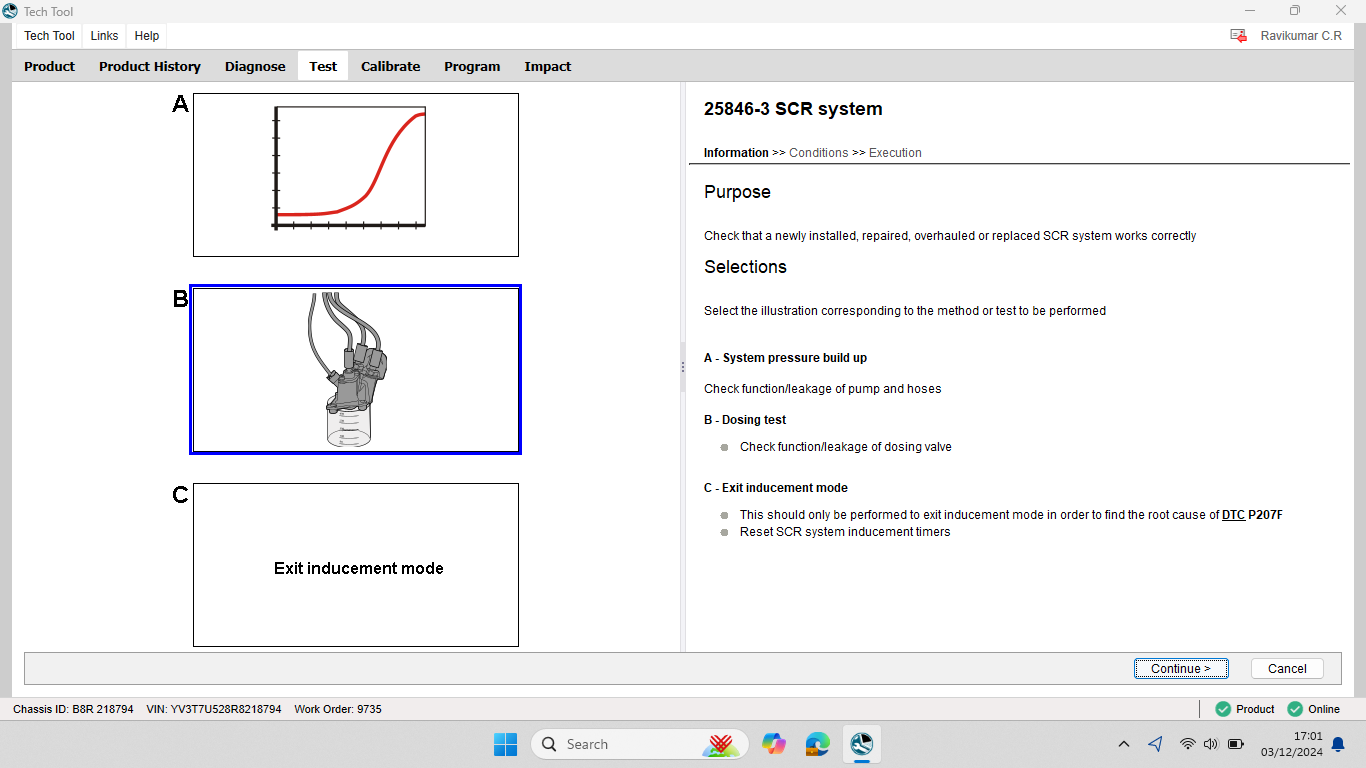The height and width of the screenshot is (768, 1366).
Task: Open the clock and date display
Action: coord(1292,744)
